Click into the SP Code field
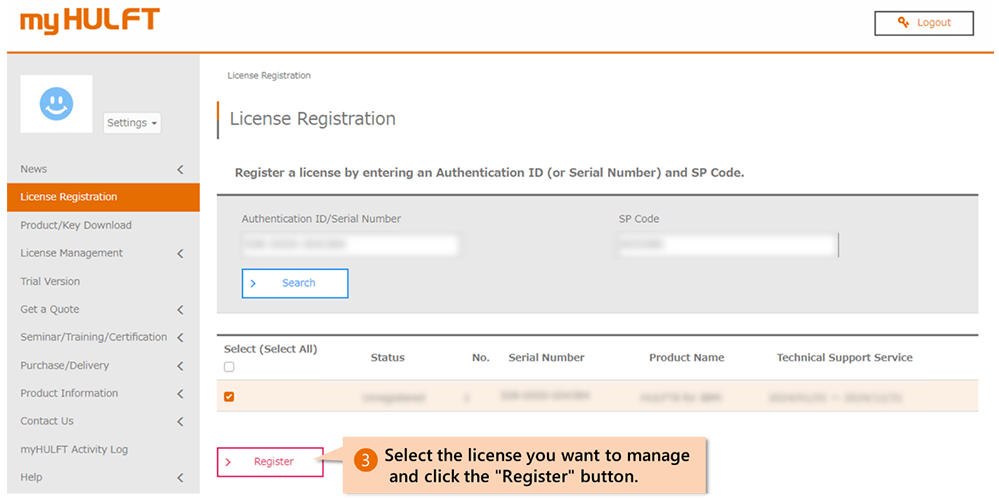Image resolution: width=999 pixels, height=501 pixels. tap(726, 245)
